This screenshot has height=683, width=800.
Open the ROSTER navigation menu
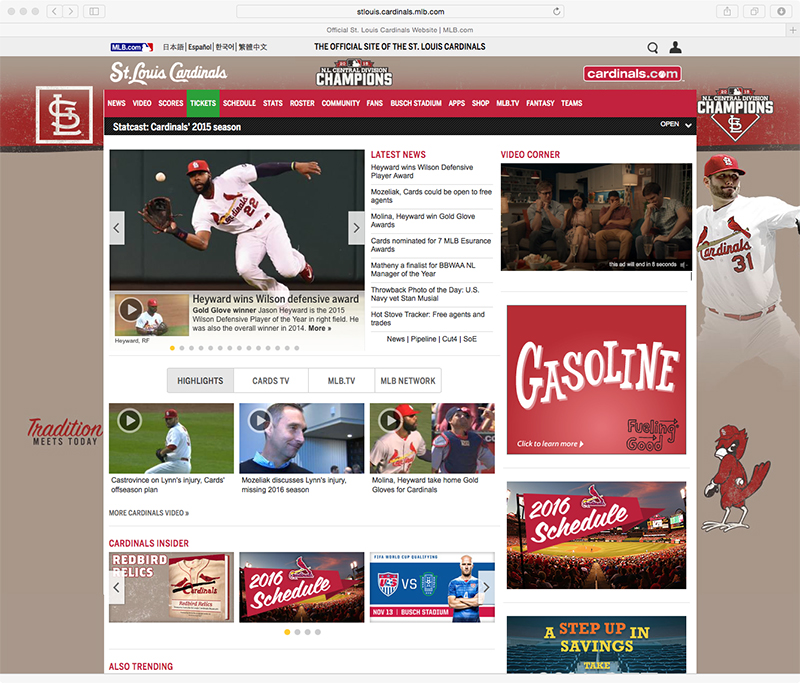pyautogui.click(x=302, y=103)
